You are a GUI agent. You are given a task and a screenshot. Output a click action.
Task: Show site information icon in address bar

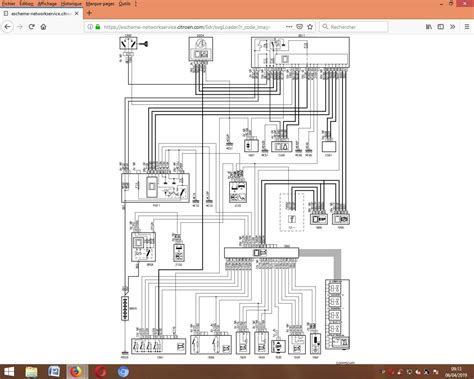[90, 27]
